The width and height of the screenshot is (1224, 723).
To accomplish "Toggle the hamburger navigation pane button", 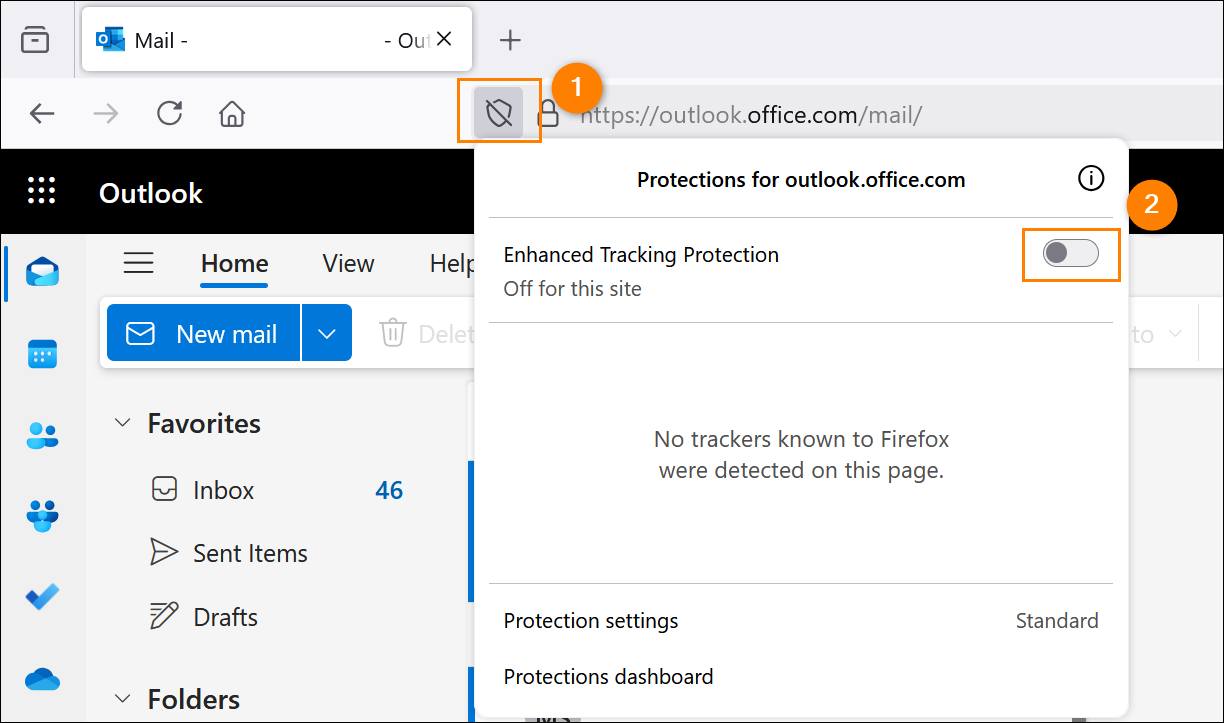I will coord(138,263).
